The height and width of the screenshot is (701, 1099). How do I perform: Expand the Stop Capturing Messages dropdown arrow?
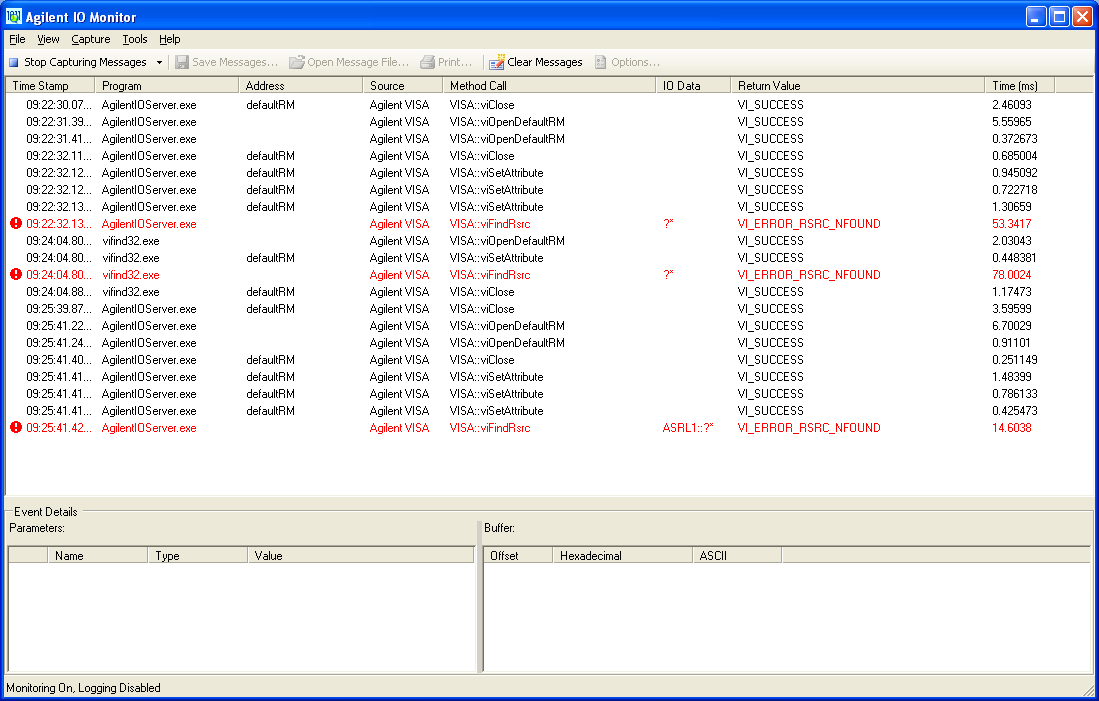159,62
